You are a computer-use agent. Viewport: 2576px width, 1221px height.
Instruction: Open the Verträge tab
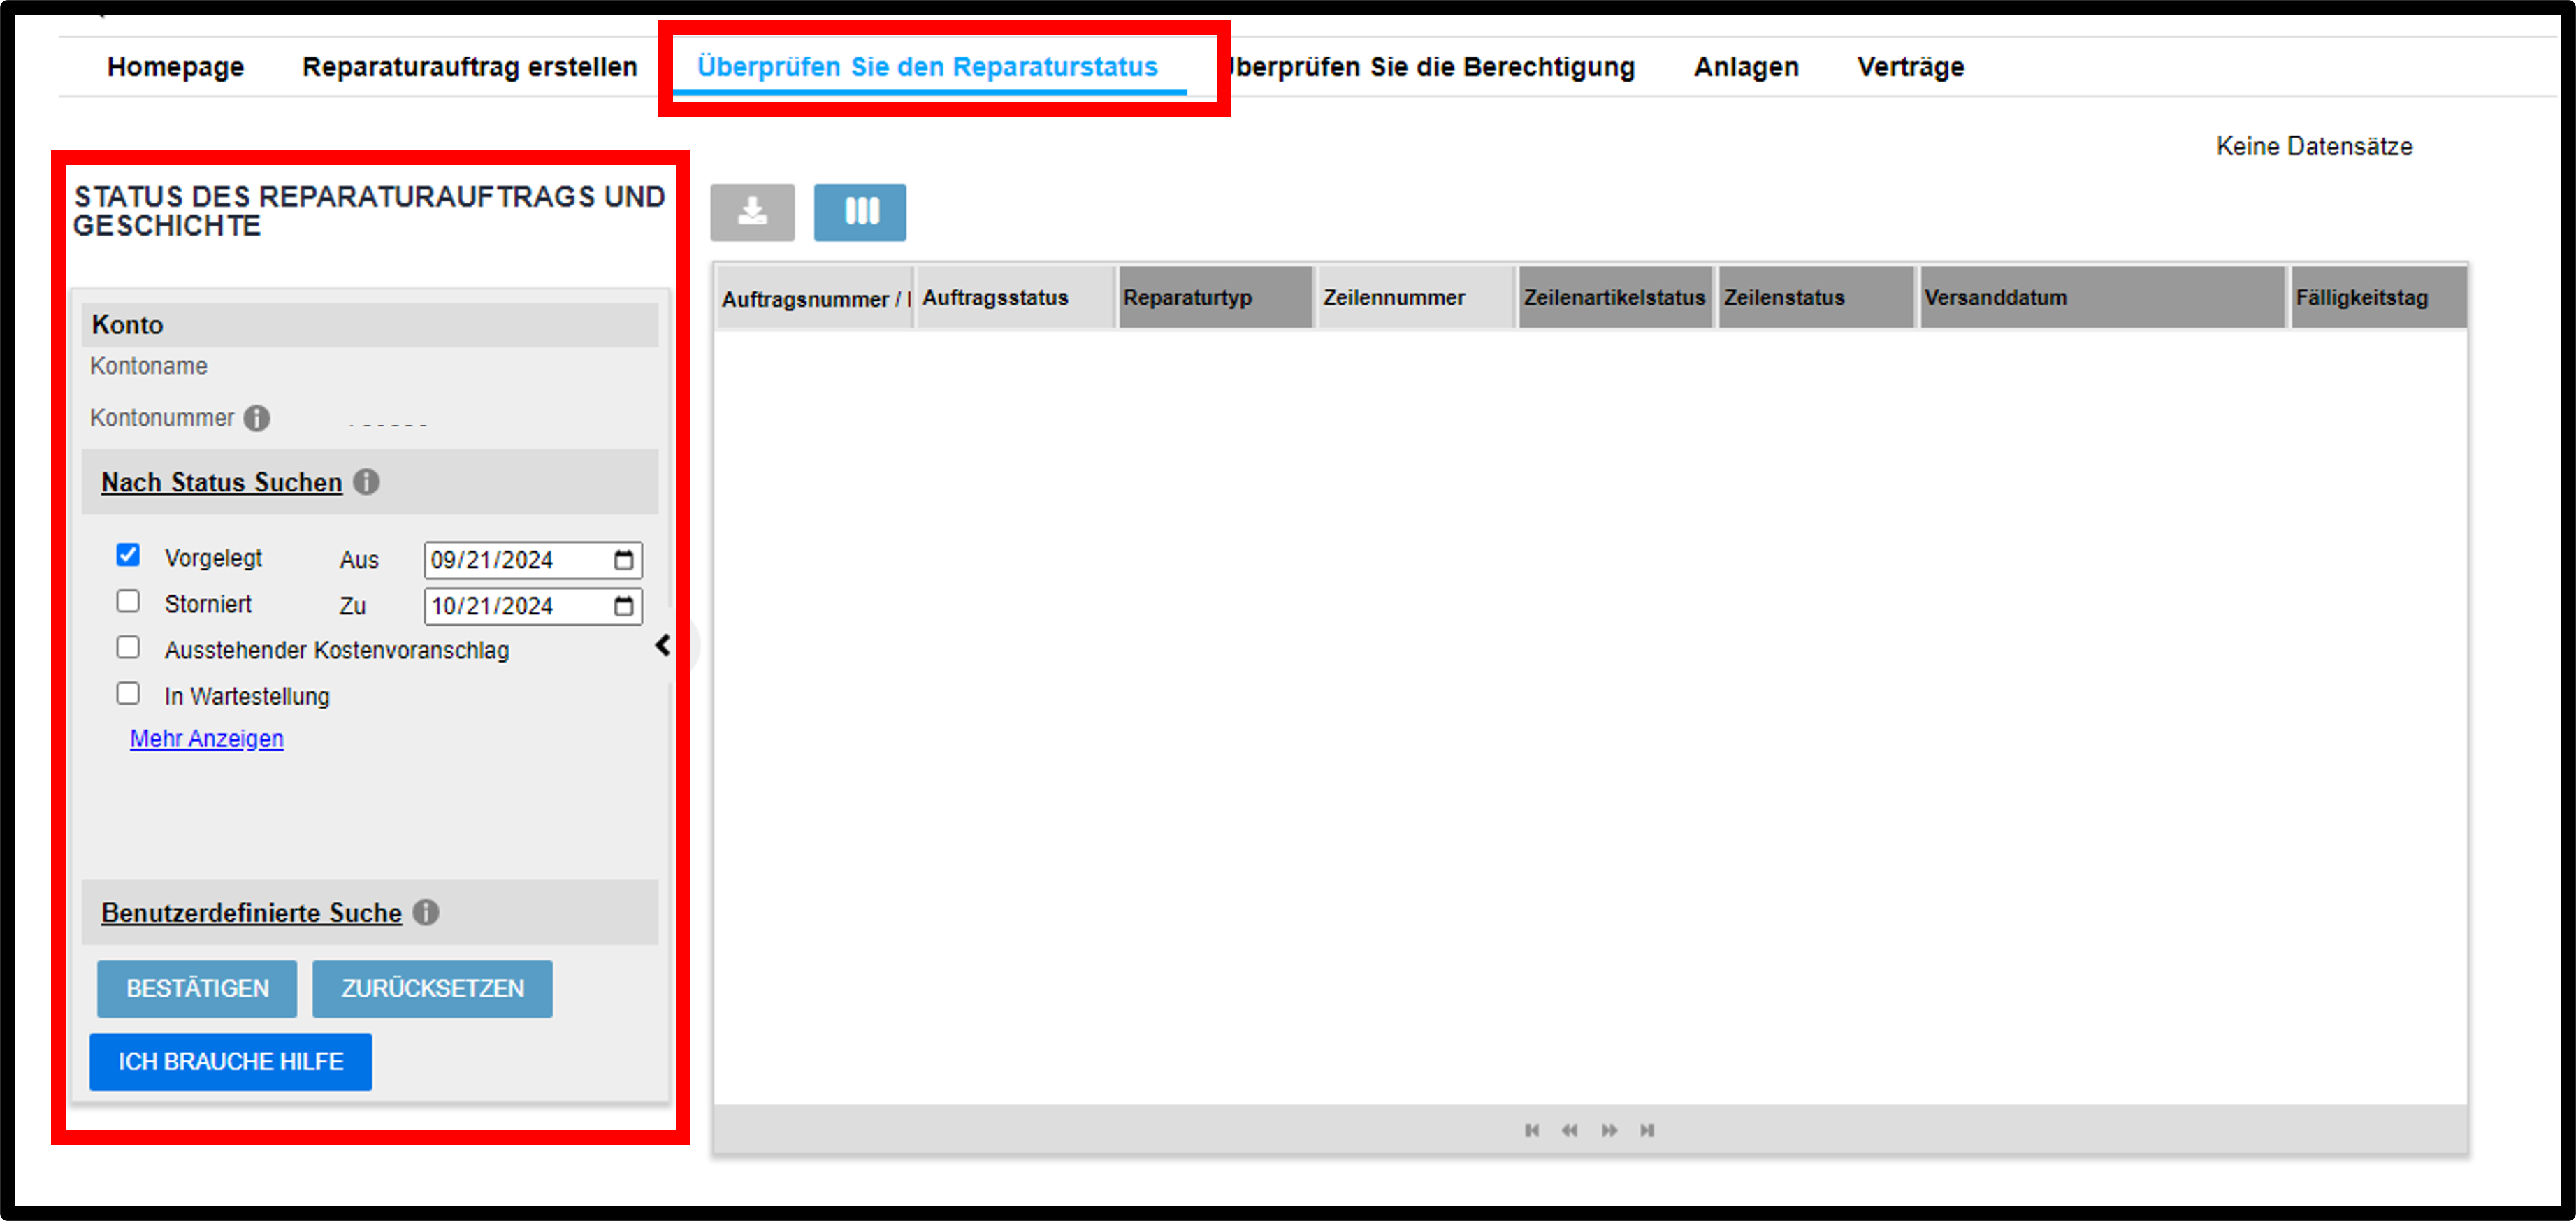[1911, 67]
